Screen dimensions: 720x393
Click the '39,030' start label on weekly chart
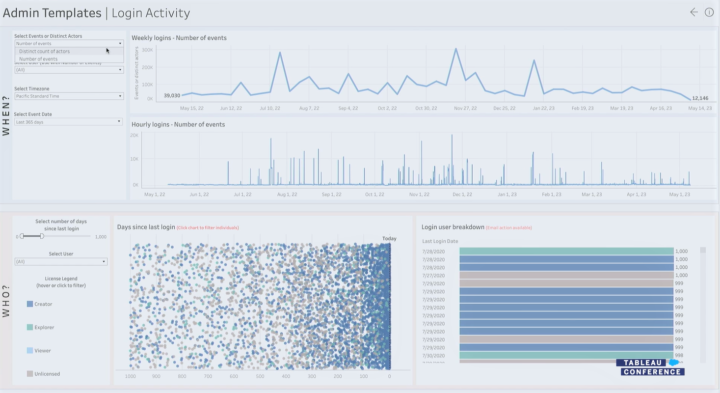click(x=172, y=95)
